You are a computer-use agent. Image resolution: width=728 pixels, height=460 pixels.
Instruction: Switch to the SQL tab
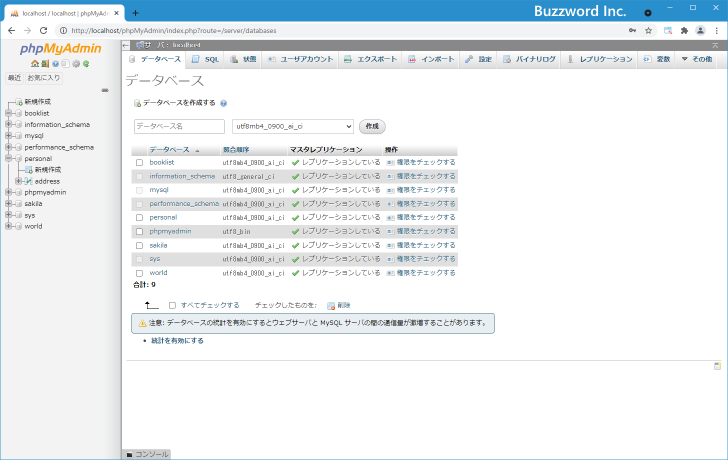pos(205,60)
